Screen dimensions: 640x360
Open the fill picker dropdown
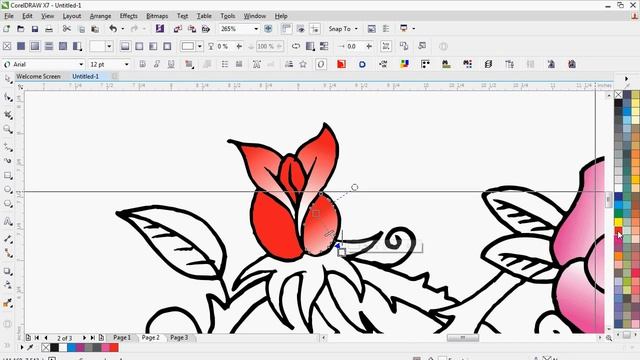[109, 46]
